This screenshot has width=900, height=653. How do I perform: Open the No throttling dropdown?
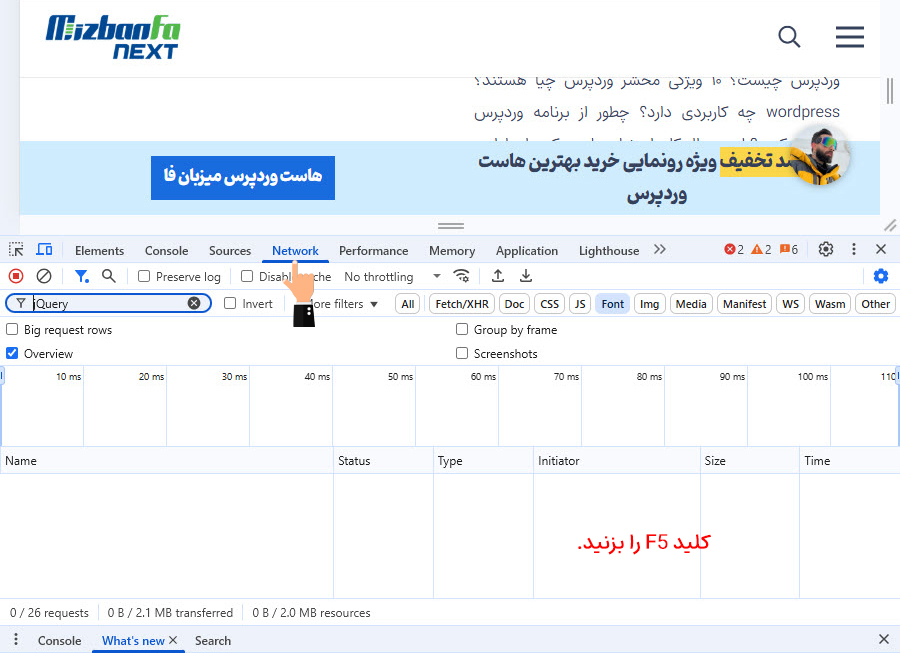pos(392,277)
